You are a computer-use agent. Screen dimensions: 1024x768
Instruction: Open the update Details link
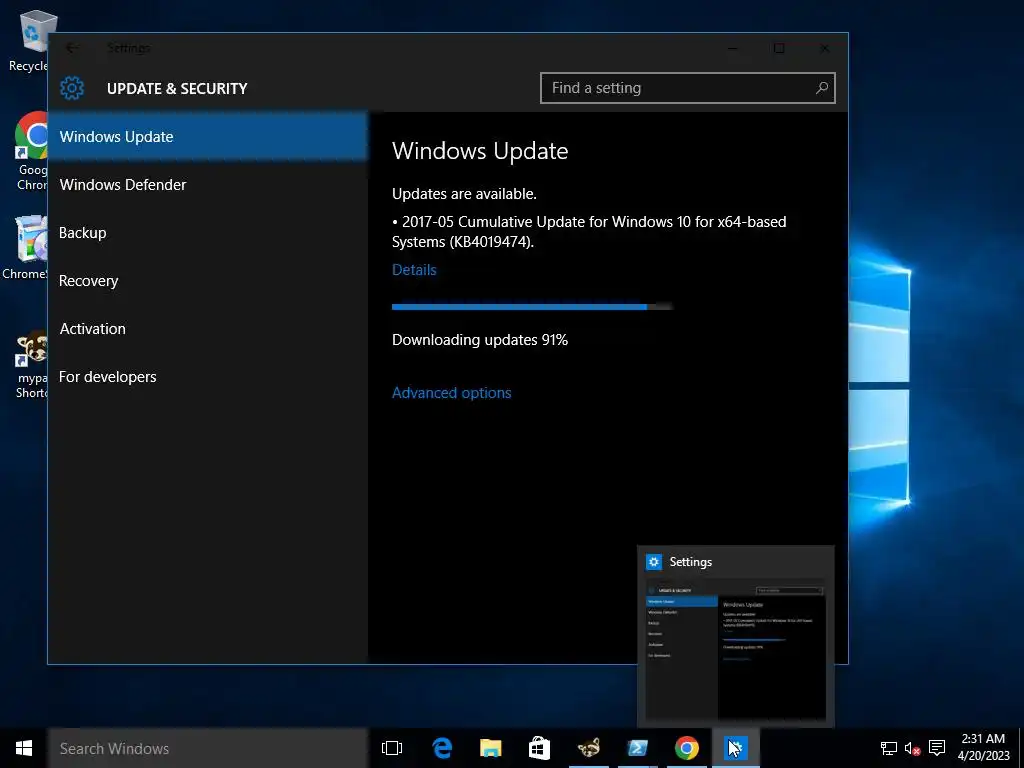[x=414, y=270]
